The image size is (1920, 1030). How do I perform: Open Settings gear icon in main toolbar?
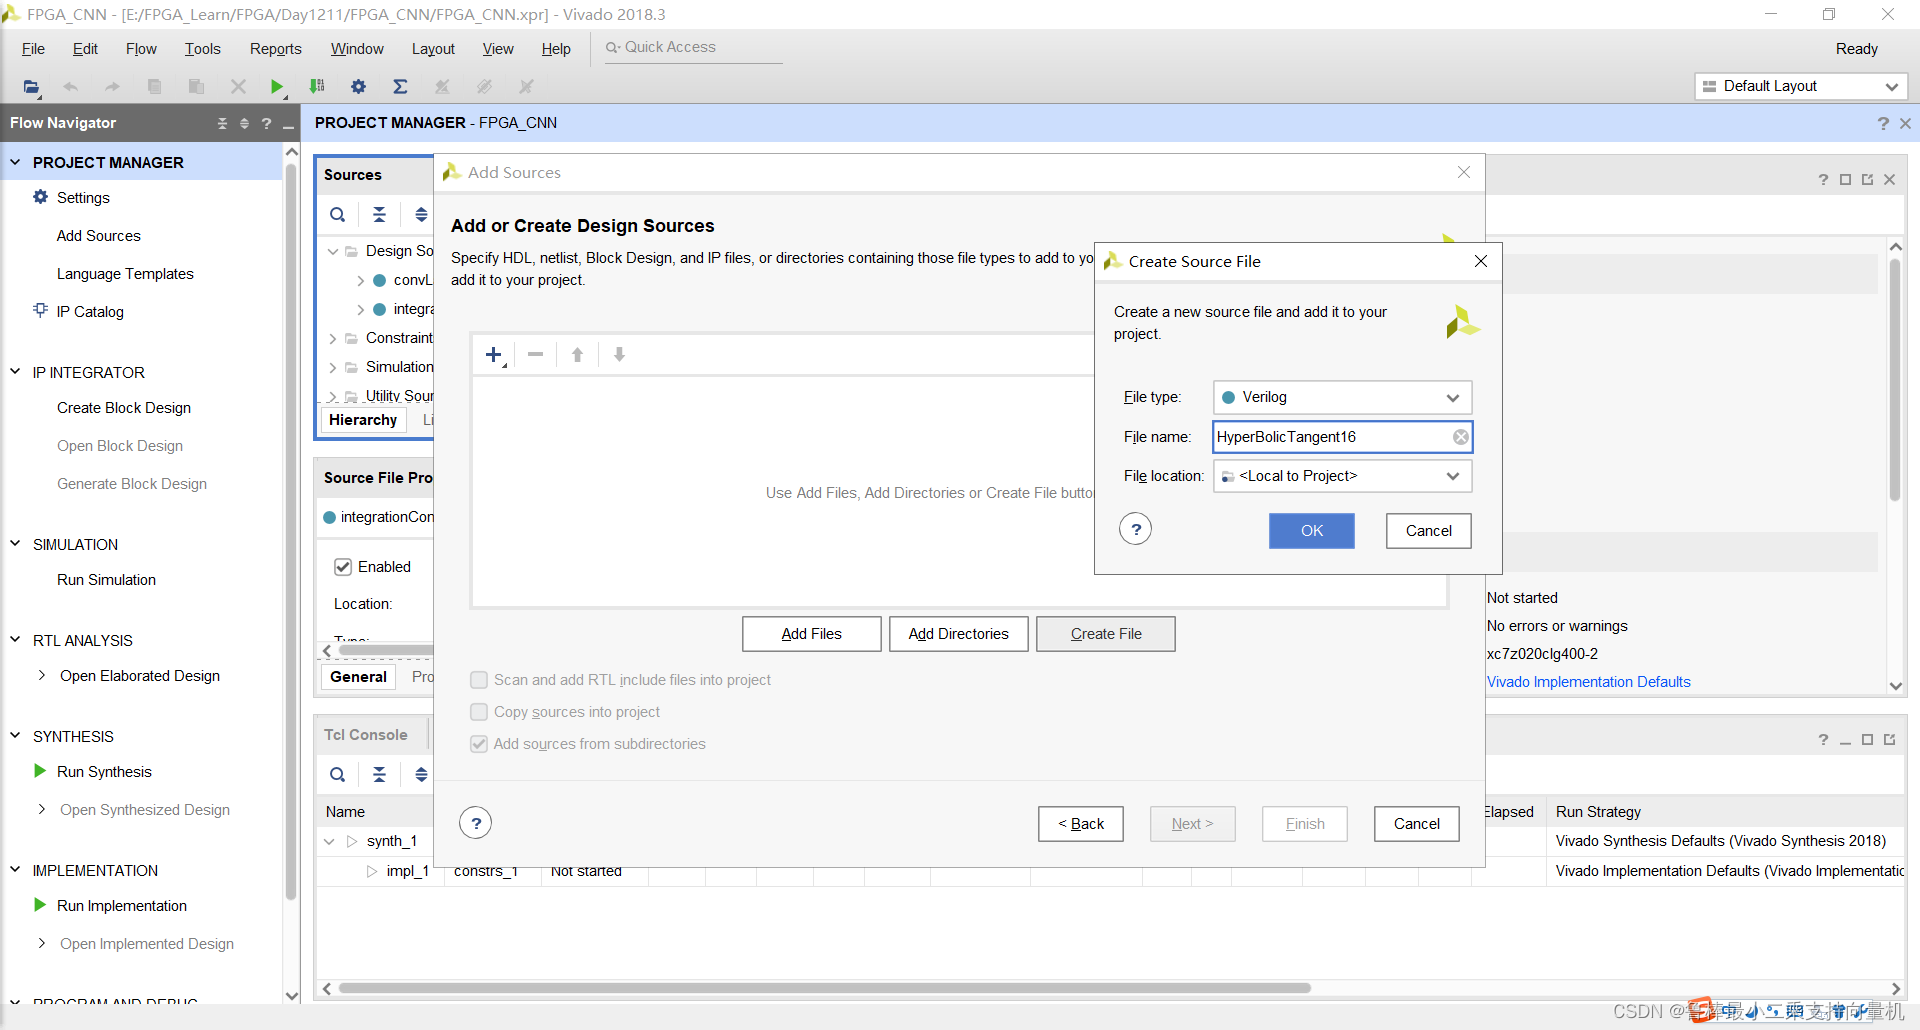pos(358,87)
